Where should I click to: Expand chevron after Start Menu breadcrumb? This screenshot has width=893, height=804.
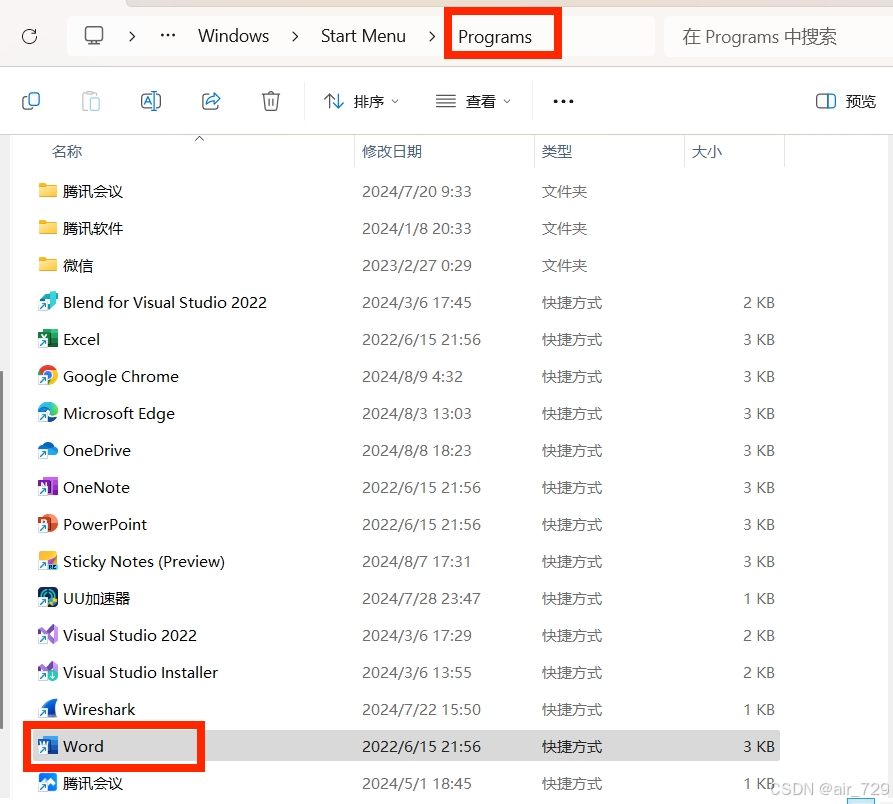coord(432,36)
